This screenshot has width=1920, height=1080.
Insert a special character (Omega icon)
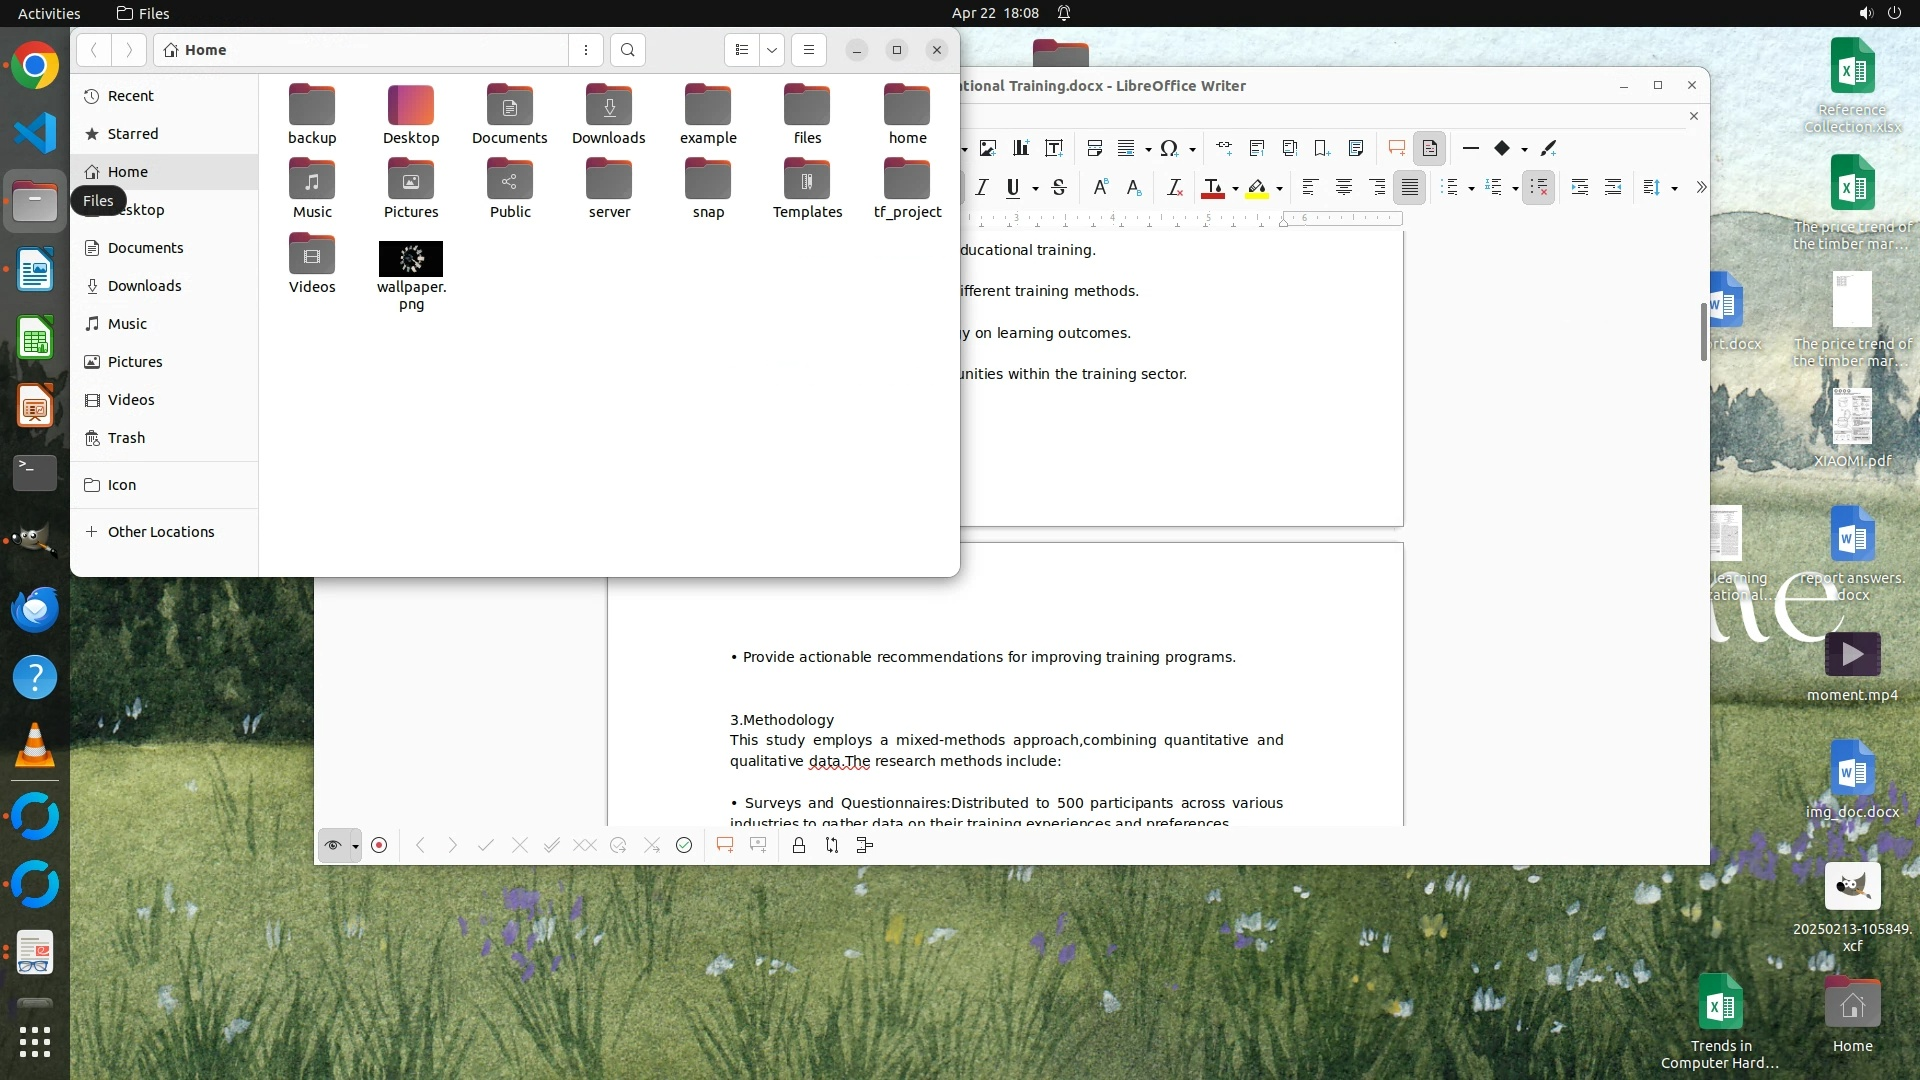[1168, 148]
